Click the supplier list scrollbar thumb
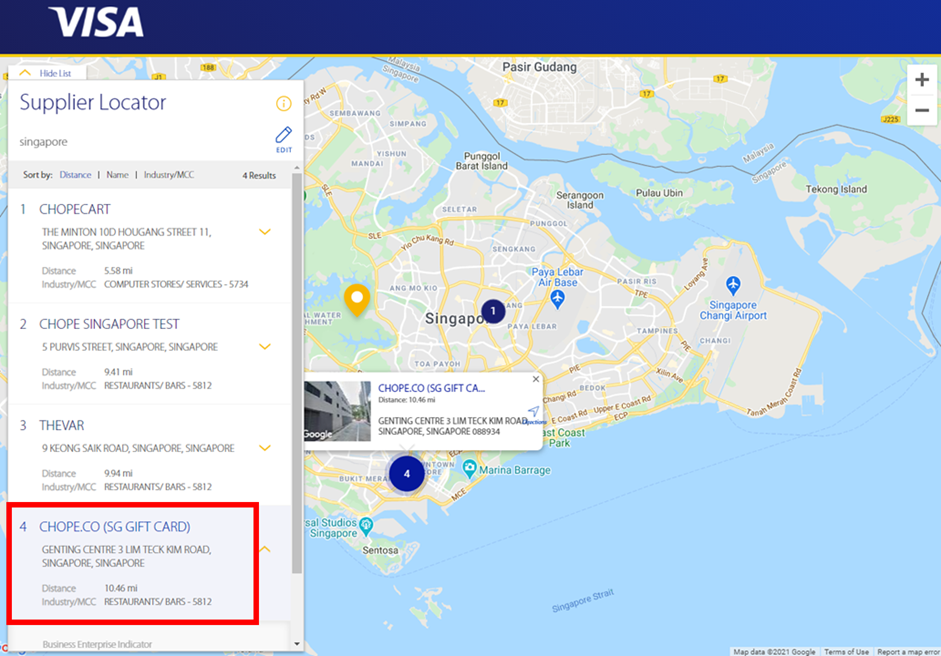This screenshot has width=941, height=656. [x=297, y=372]
